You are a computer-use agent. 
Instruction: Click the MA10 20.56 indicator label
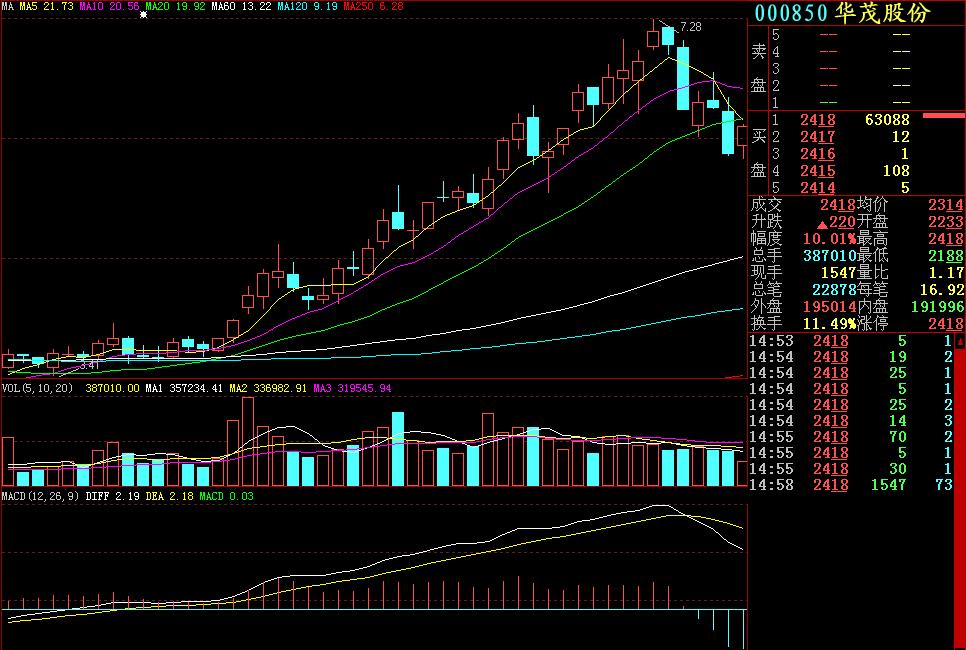pos(109,6)
